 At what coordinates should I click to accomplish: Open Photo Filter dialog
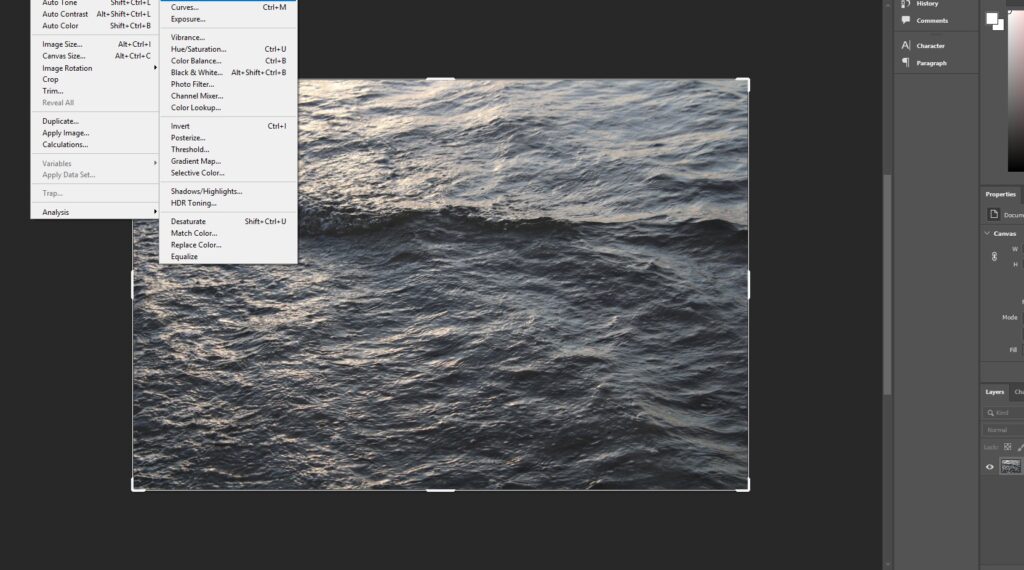228,84
